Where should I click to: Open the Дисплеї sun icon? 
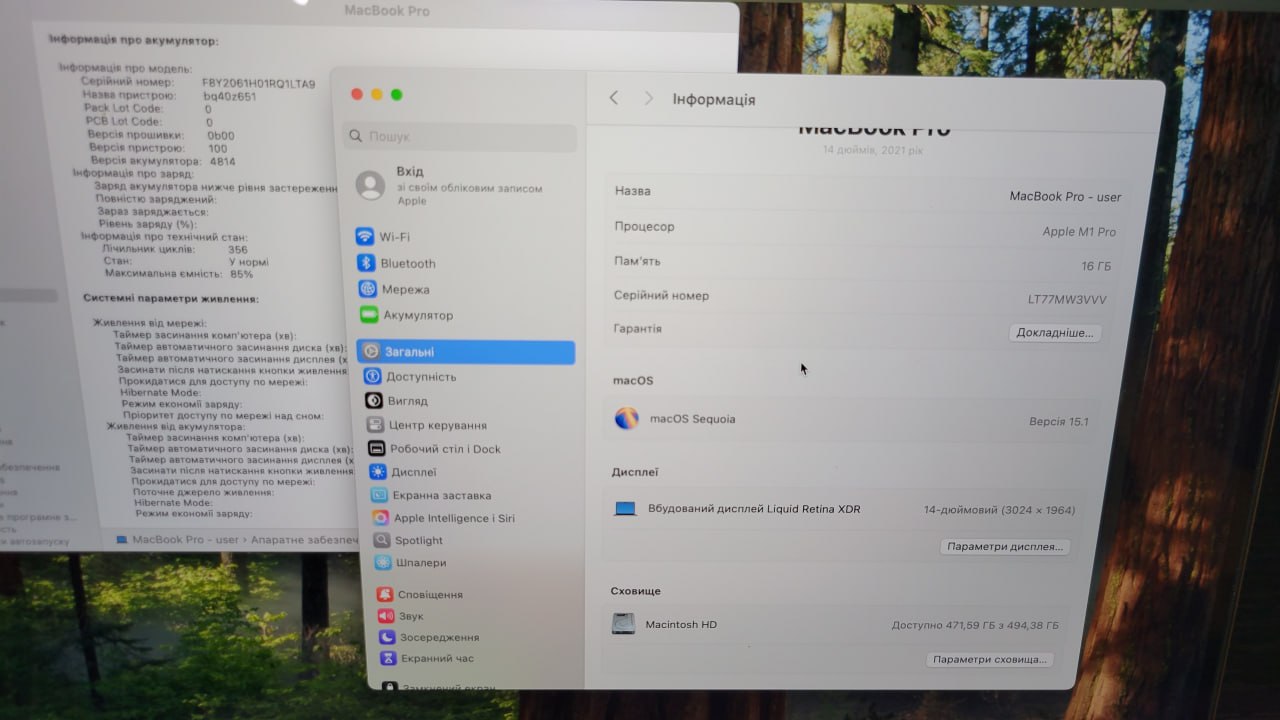pyautogui.click(x=377, y=472)
